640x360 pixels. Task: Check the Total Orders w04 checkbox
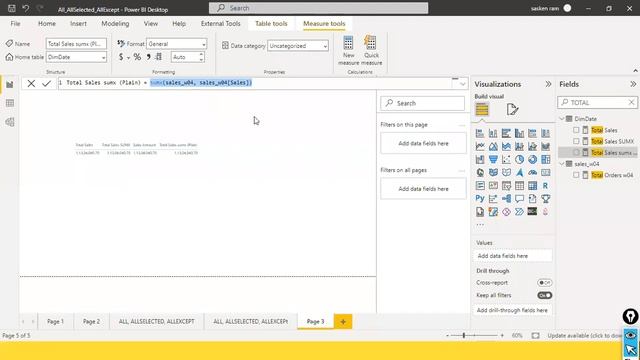pos(576,175)
